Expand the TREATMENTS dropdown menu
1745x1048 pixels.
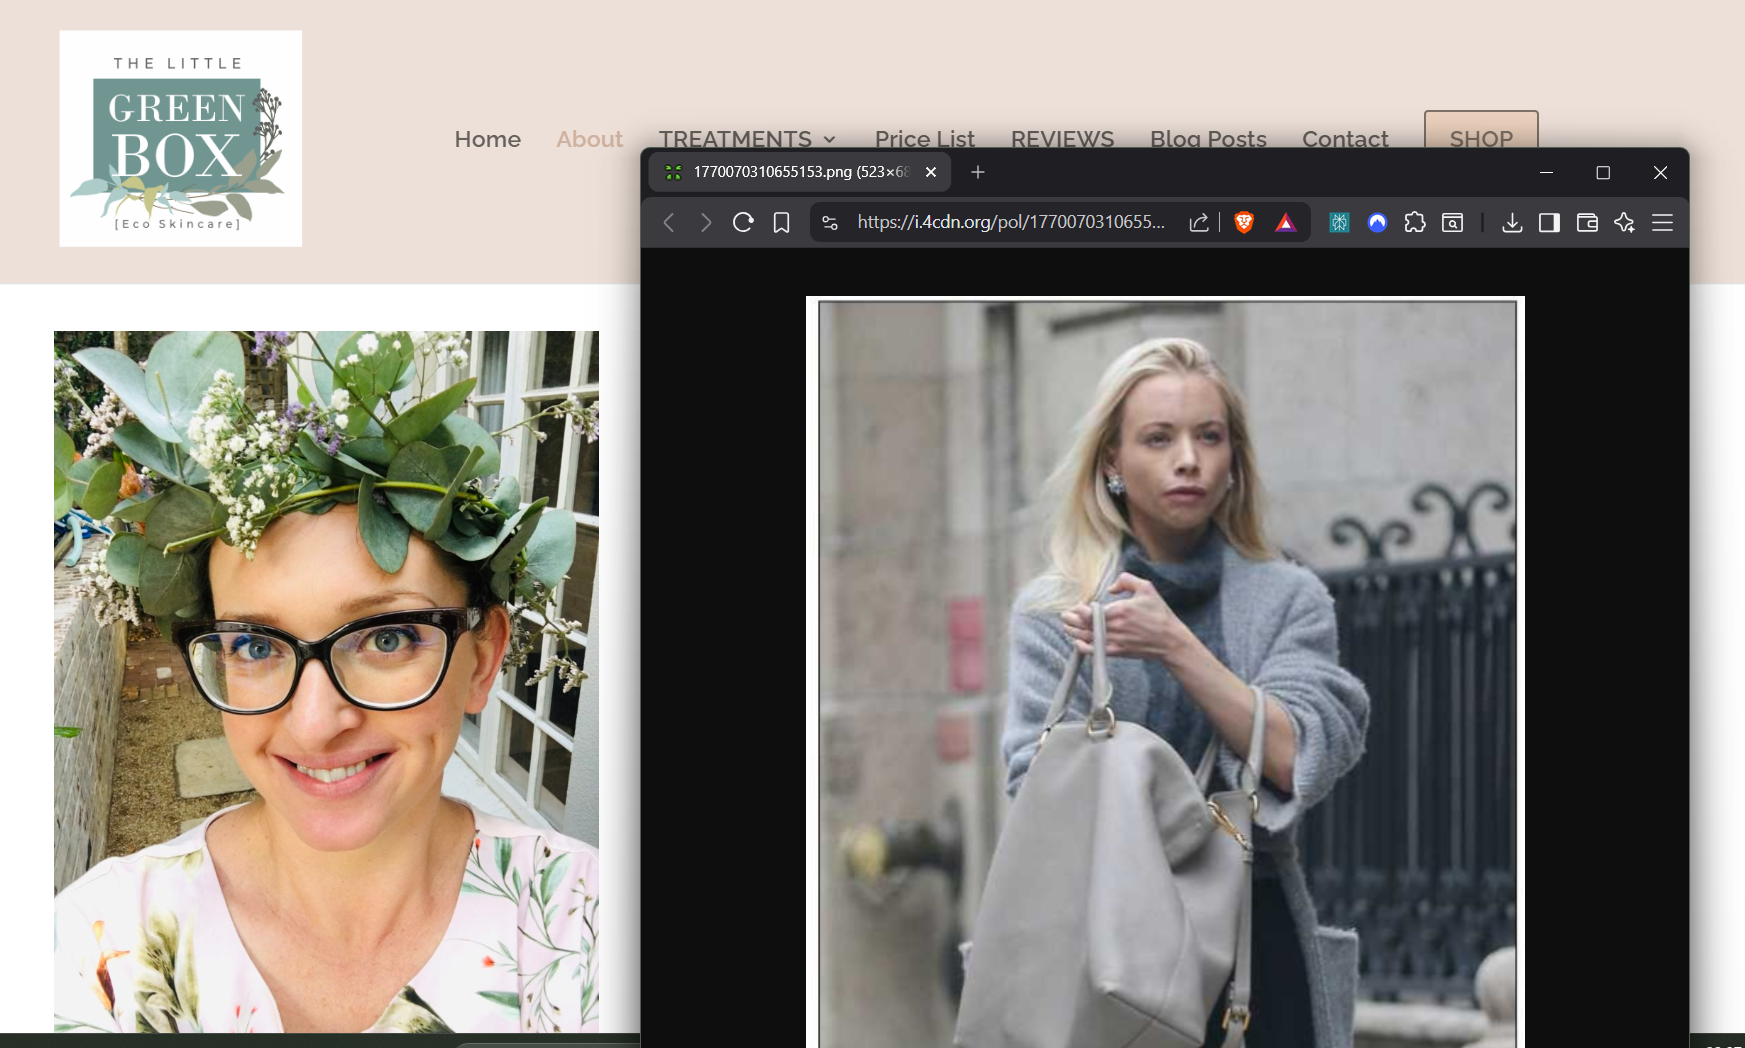pos(746,139)
